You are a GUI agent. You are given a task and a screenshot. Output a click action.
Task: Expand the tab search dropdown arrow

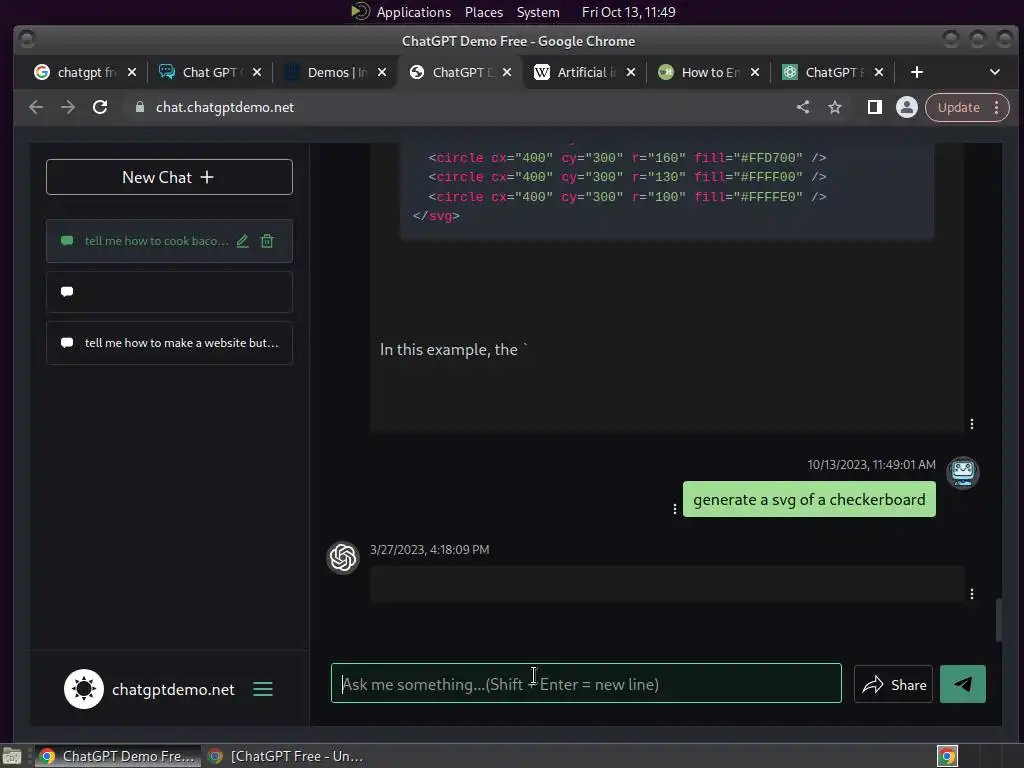[995, 72]
